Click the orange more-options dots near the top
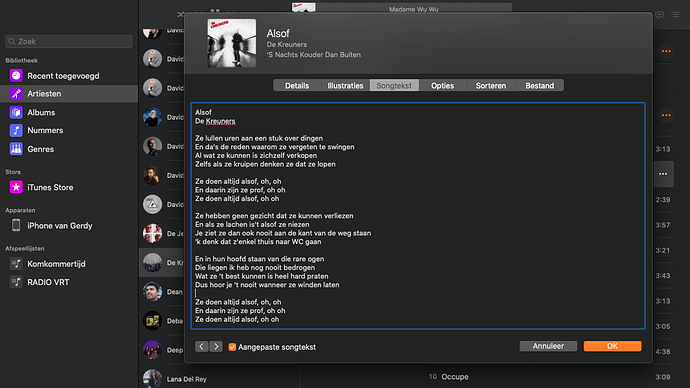690x388 pixels. [666, 51]
